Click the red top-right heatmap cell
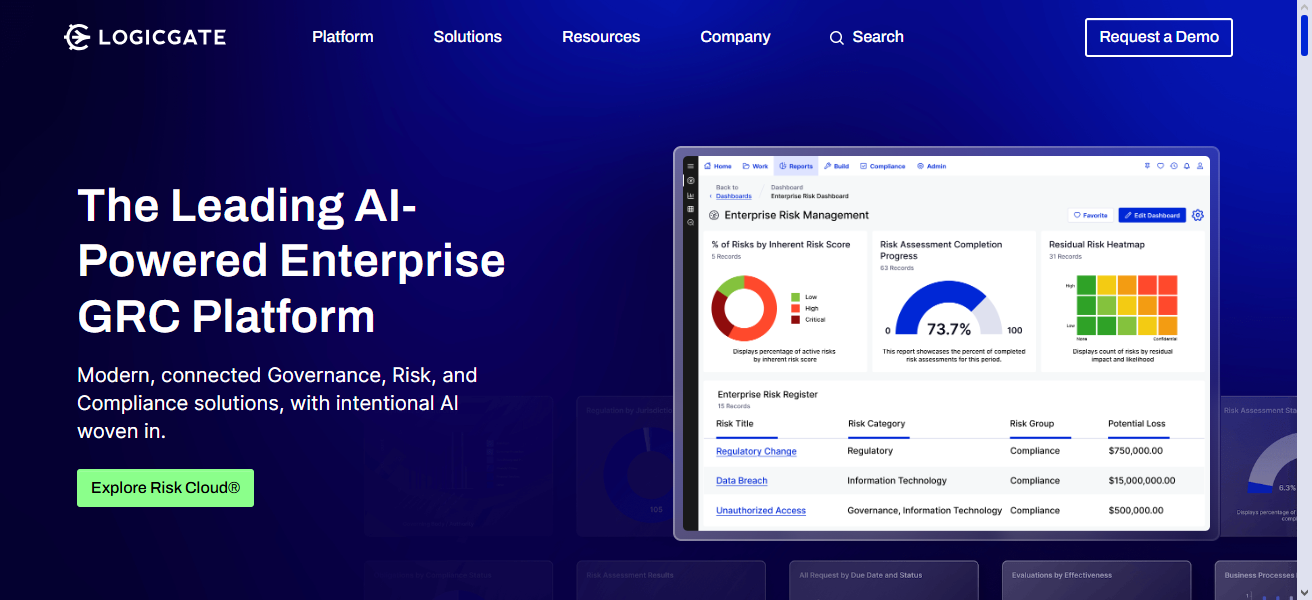 pos(1167,285)
